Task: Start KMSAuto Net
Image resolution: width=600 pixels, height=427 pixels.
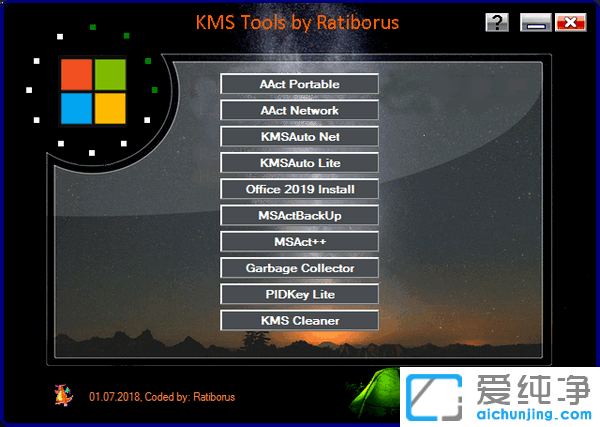Action: (x=299, y=136)
